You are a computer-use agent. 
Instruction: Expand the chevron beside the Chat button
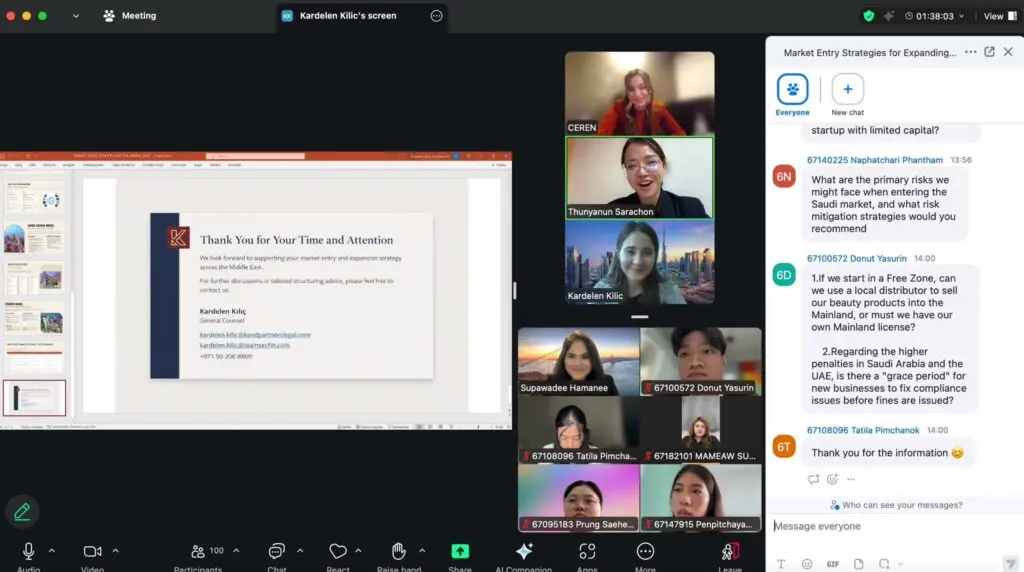300,551
